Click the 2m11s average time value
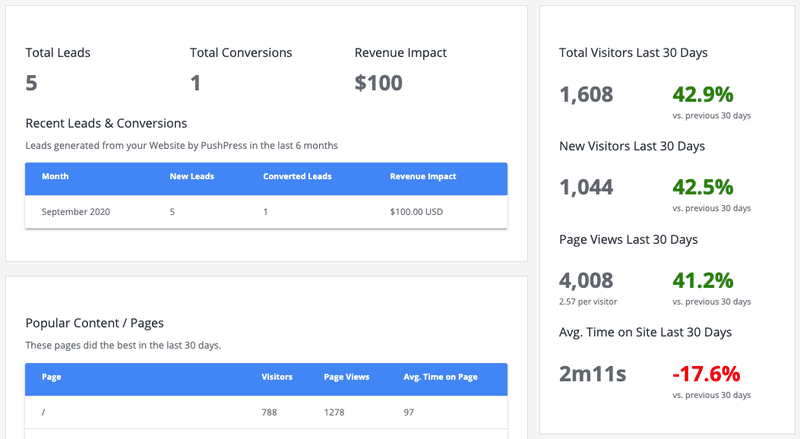The height and width of the screenshot is (439, 800). [592, 374]
